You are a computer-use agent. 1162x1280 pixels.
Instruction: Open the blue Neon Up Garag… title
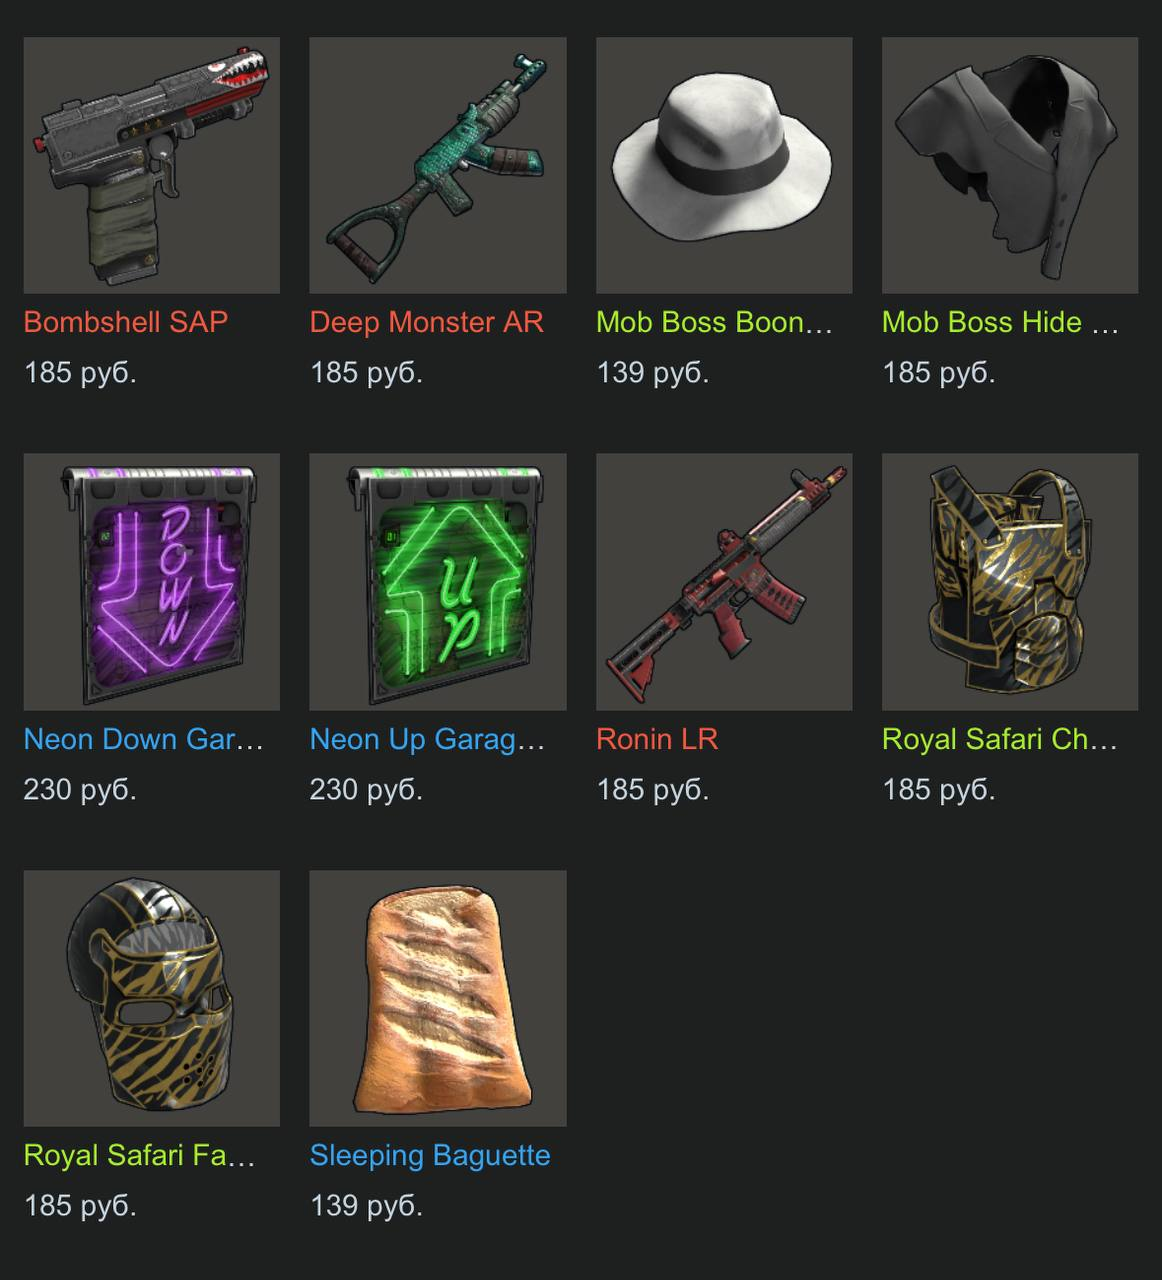coord(428,739)
